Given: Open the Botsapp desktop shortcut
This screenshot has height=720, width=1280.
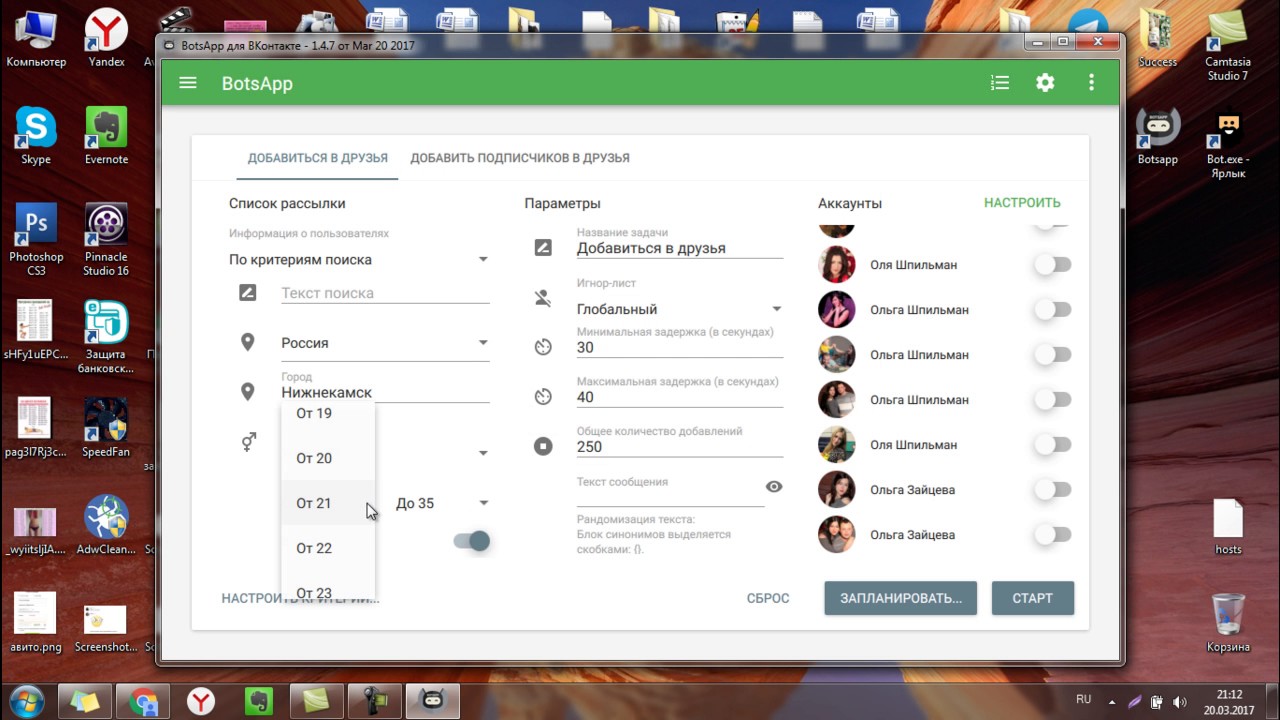Looking at the screenshot, I should pos(1158,137).
